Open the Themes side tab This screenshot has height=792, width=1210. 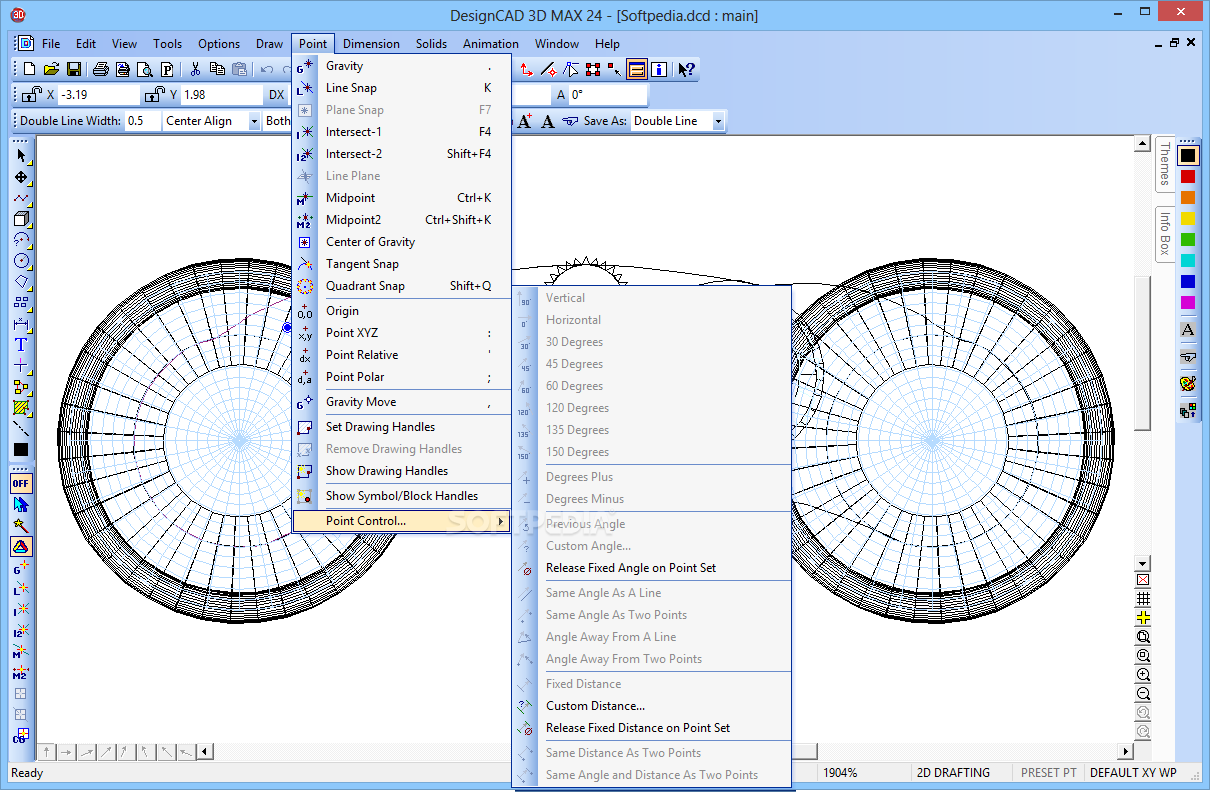(1164, 164)
